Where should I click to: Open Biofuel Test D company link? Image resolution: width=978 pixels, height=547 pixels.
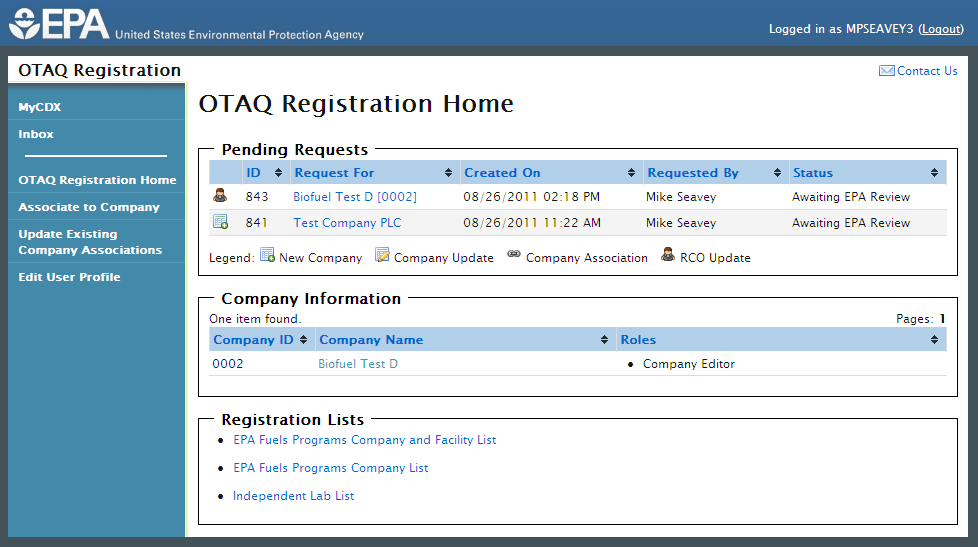(x=358, y=364)
